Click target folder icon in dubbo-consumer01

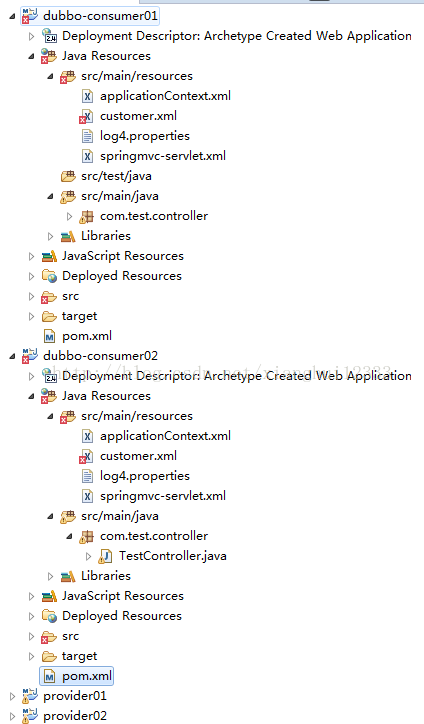[49, 316]
